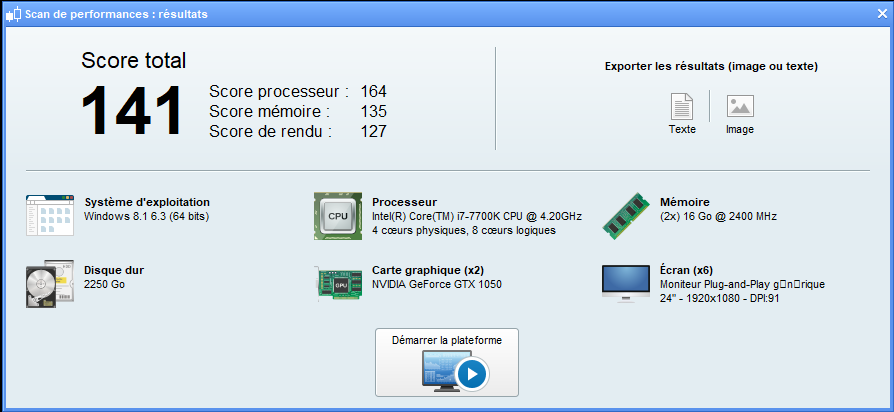Click the Score de rendu value 127

[x=373, y=131]
